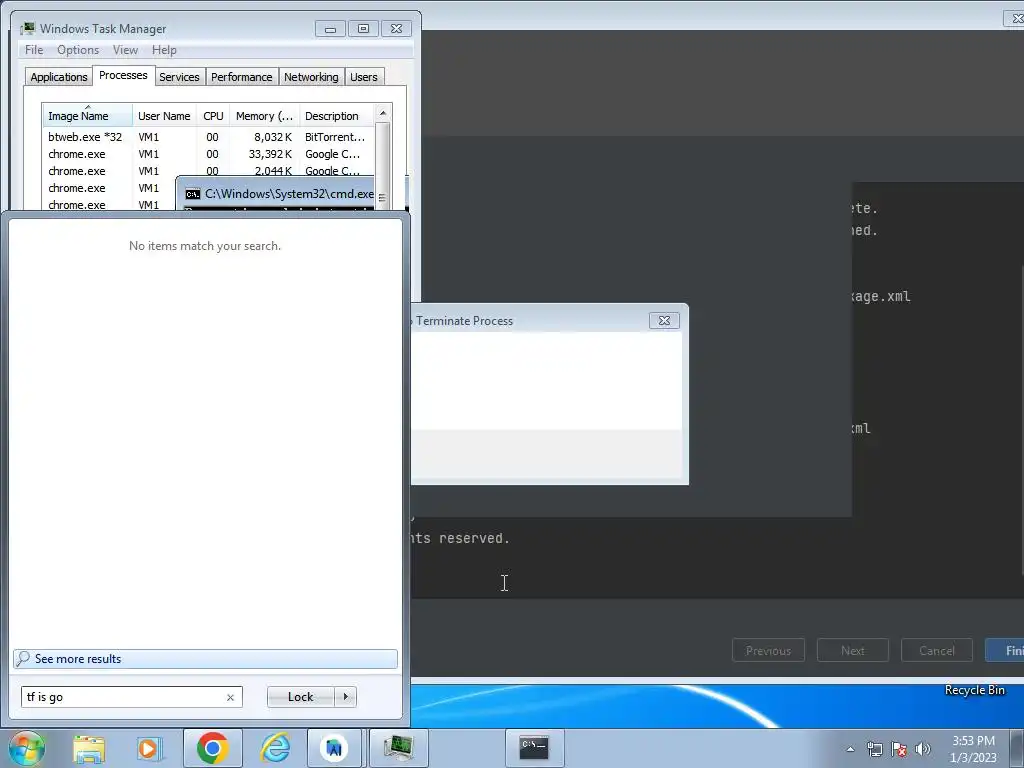Close the Terminate Process dialog
This screenshot has height=768, width=1024.
pyautogui.click(x=664, y=321)
